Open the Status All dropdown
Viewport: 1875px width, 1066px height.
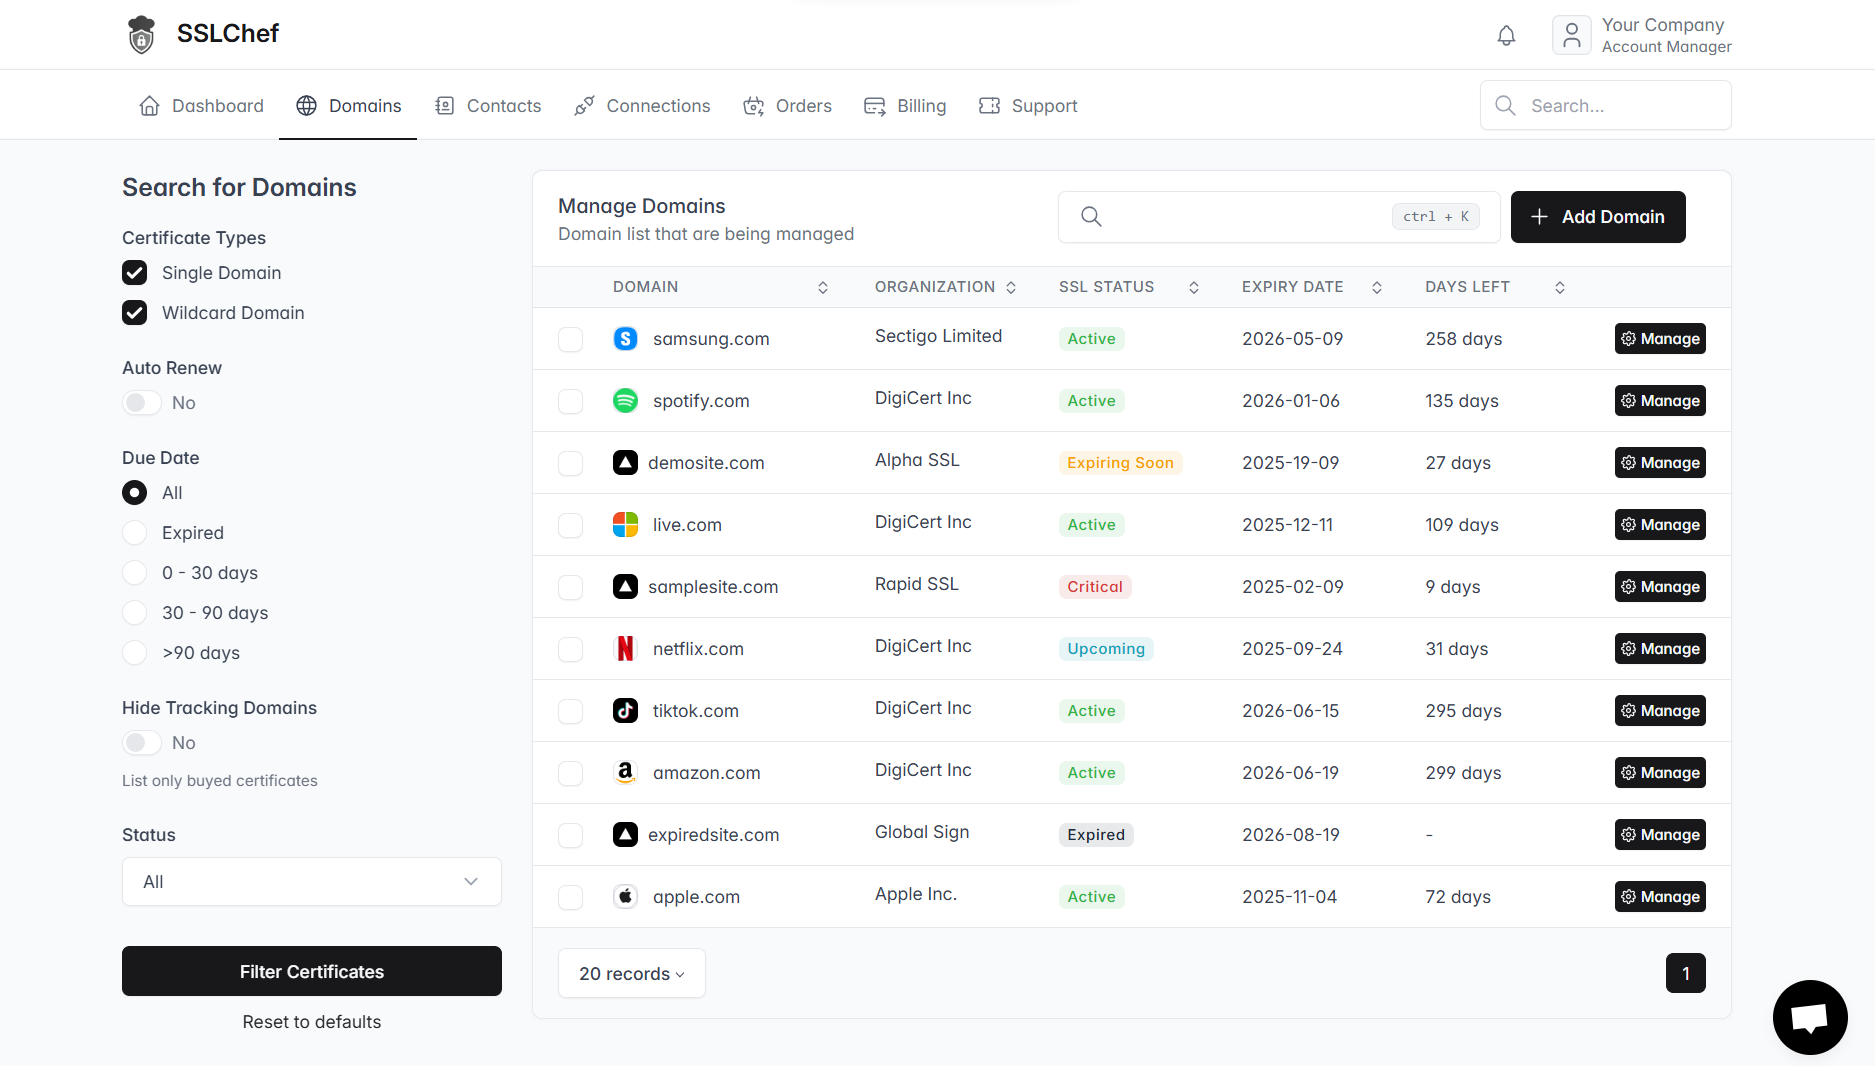click(312, 882)
